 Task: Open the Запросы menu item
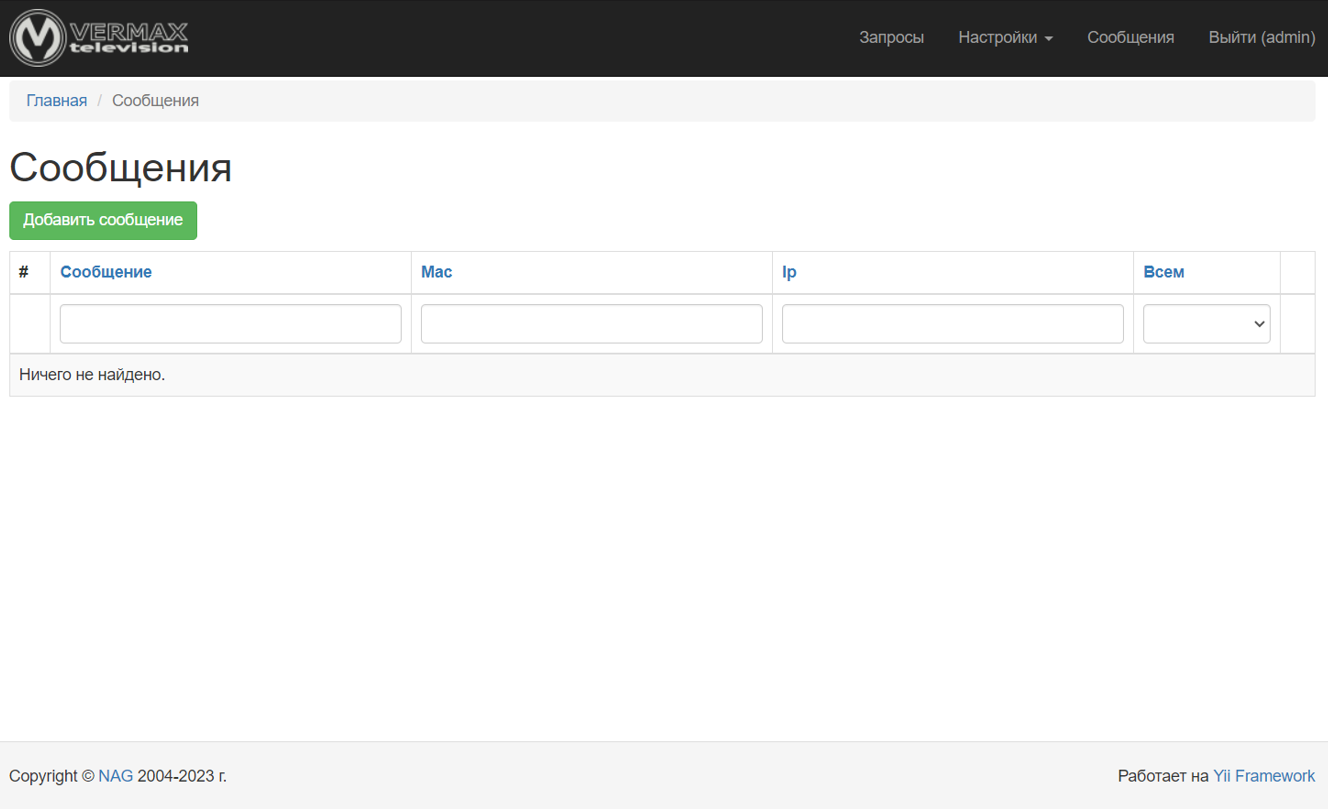tap(891, 38)
